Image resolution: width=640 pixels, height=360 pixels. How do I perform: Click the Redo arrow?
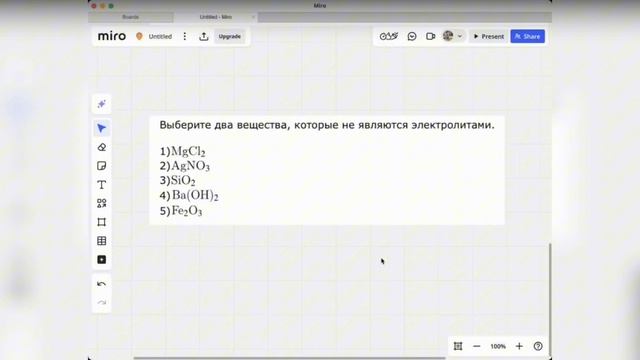point(102,302)
